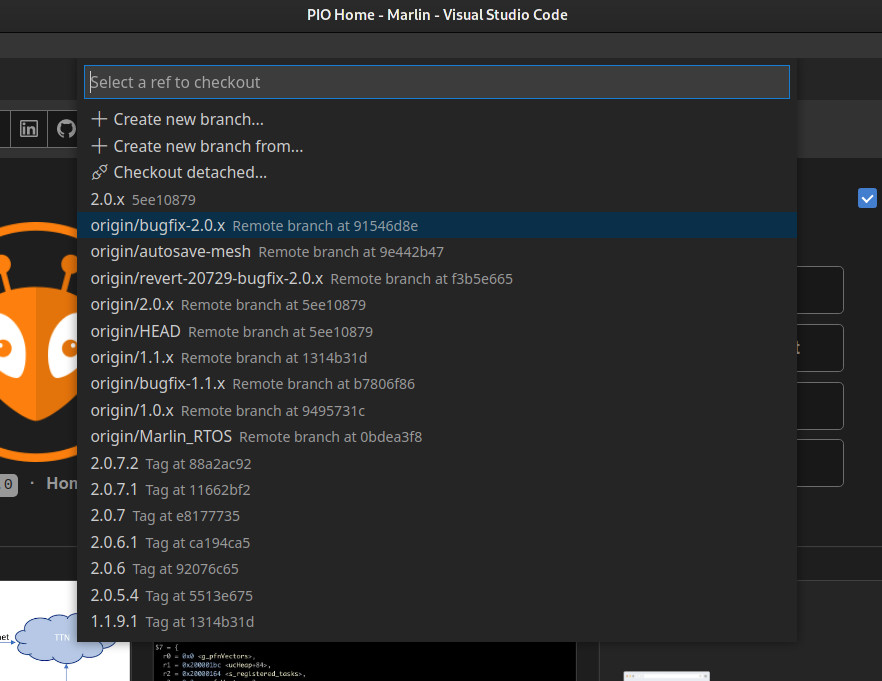Select origin/1.0.x remote branch
Screen dimensions: 882x681
pyautogui.click(x=437, y=411)
